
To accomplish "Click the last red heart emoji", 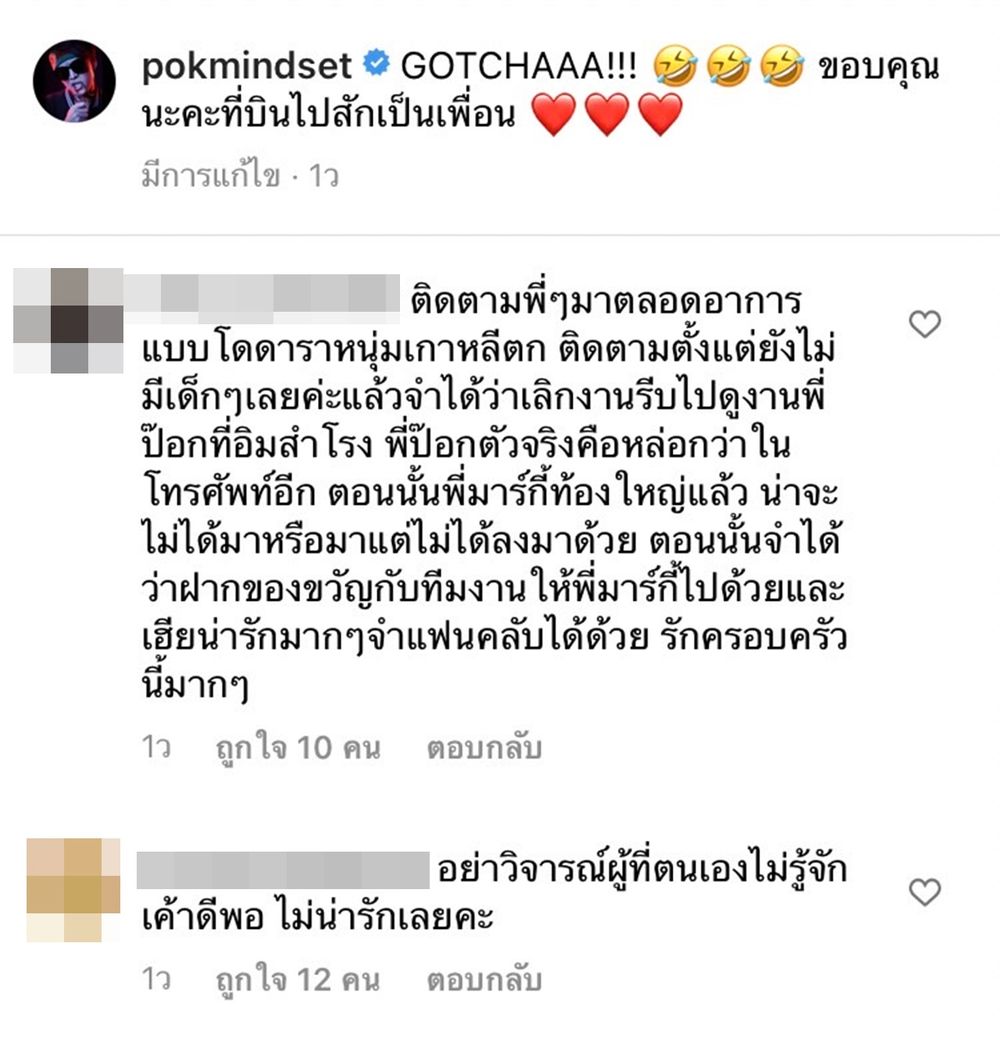I will coord(660,115).
